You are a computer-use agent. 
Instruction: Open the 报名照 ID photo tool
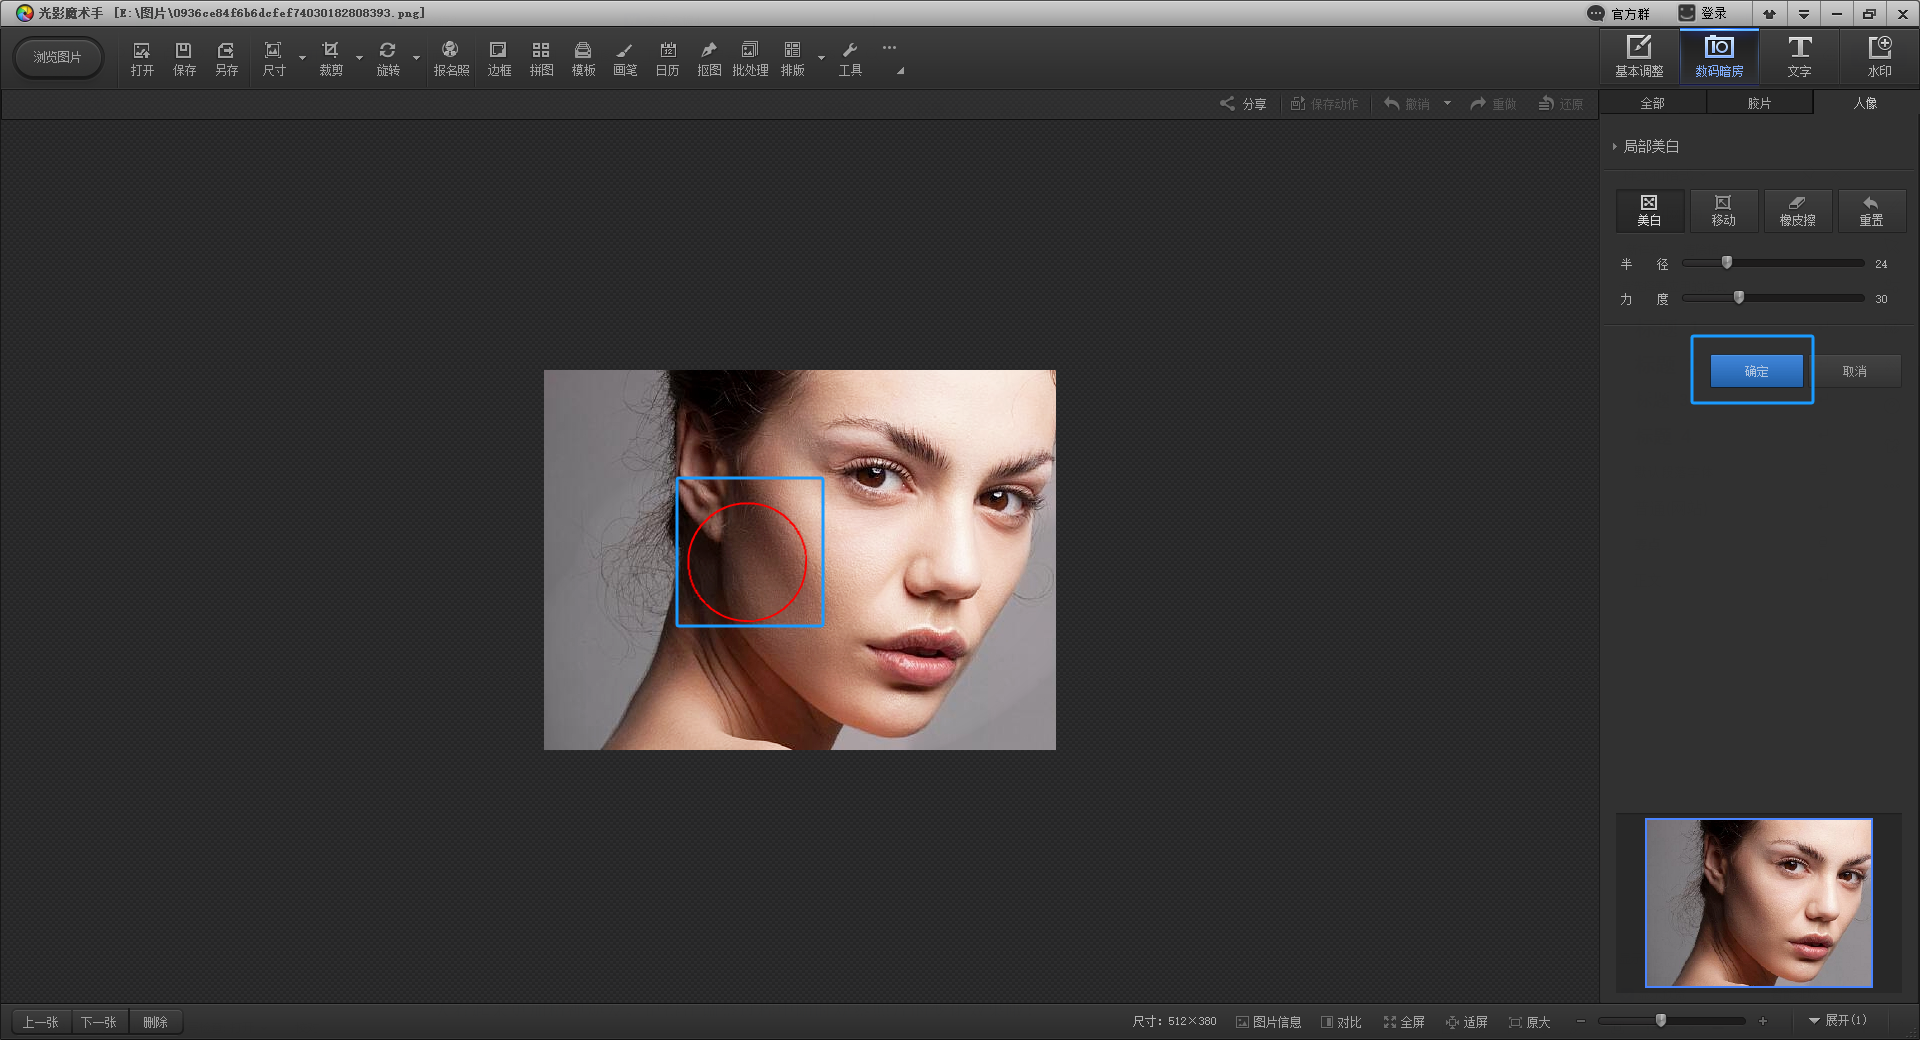click(451, 58)
